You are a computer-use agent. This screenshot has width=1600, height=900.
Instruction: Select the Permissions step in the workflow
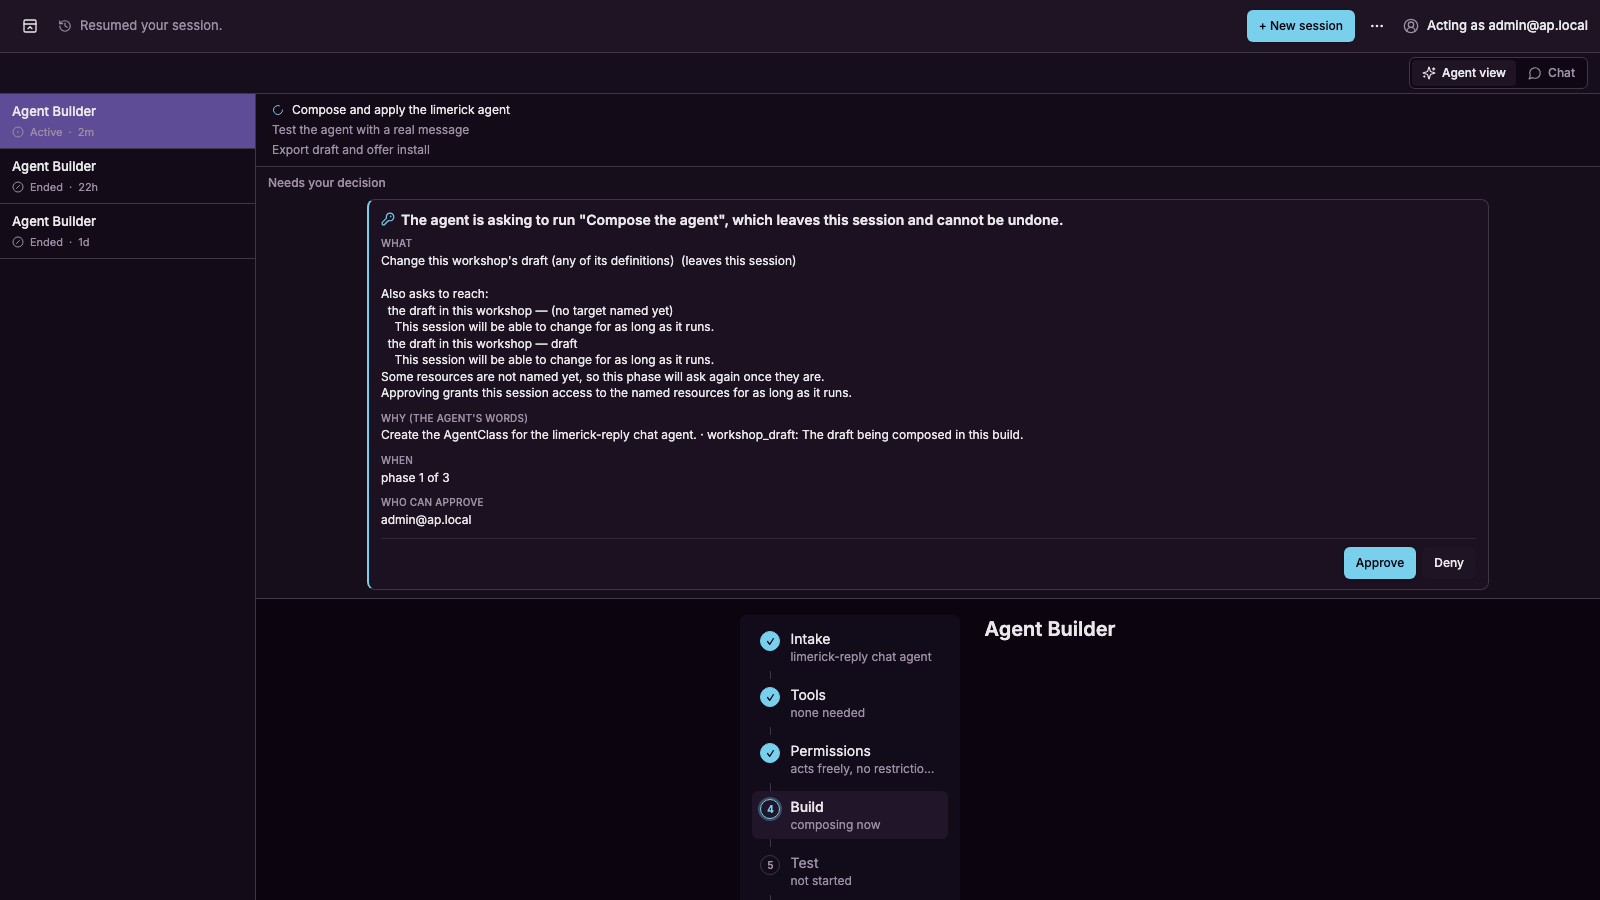click(850, 759)
